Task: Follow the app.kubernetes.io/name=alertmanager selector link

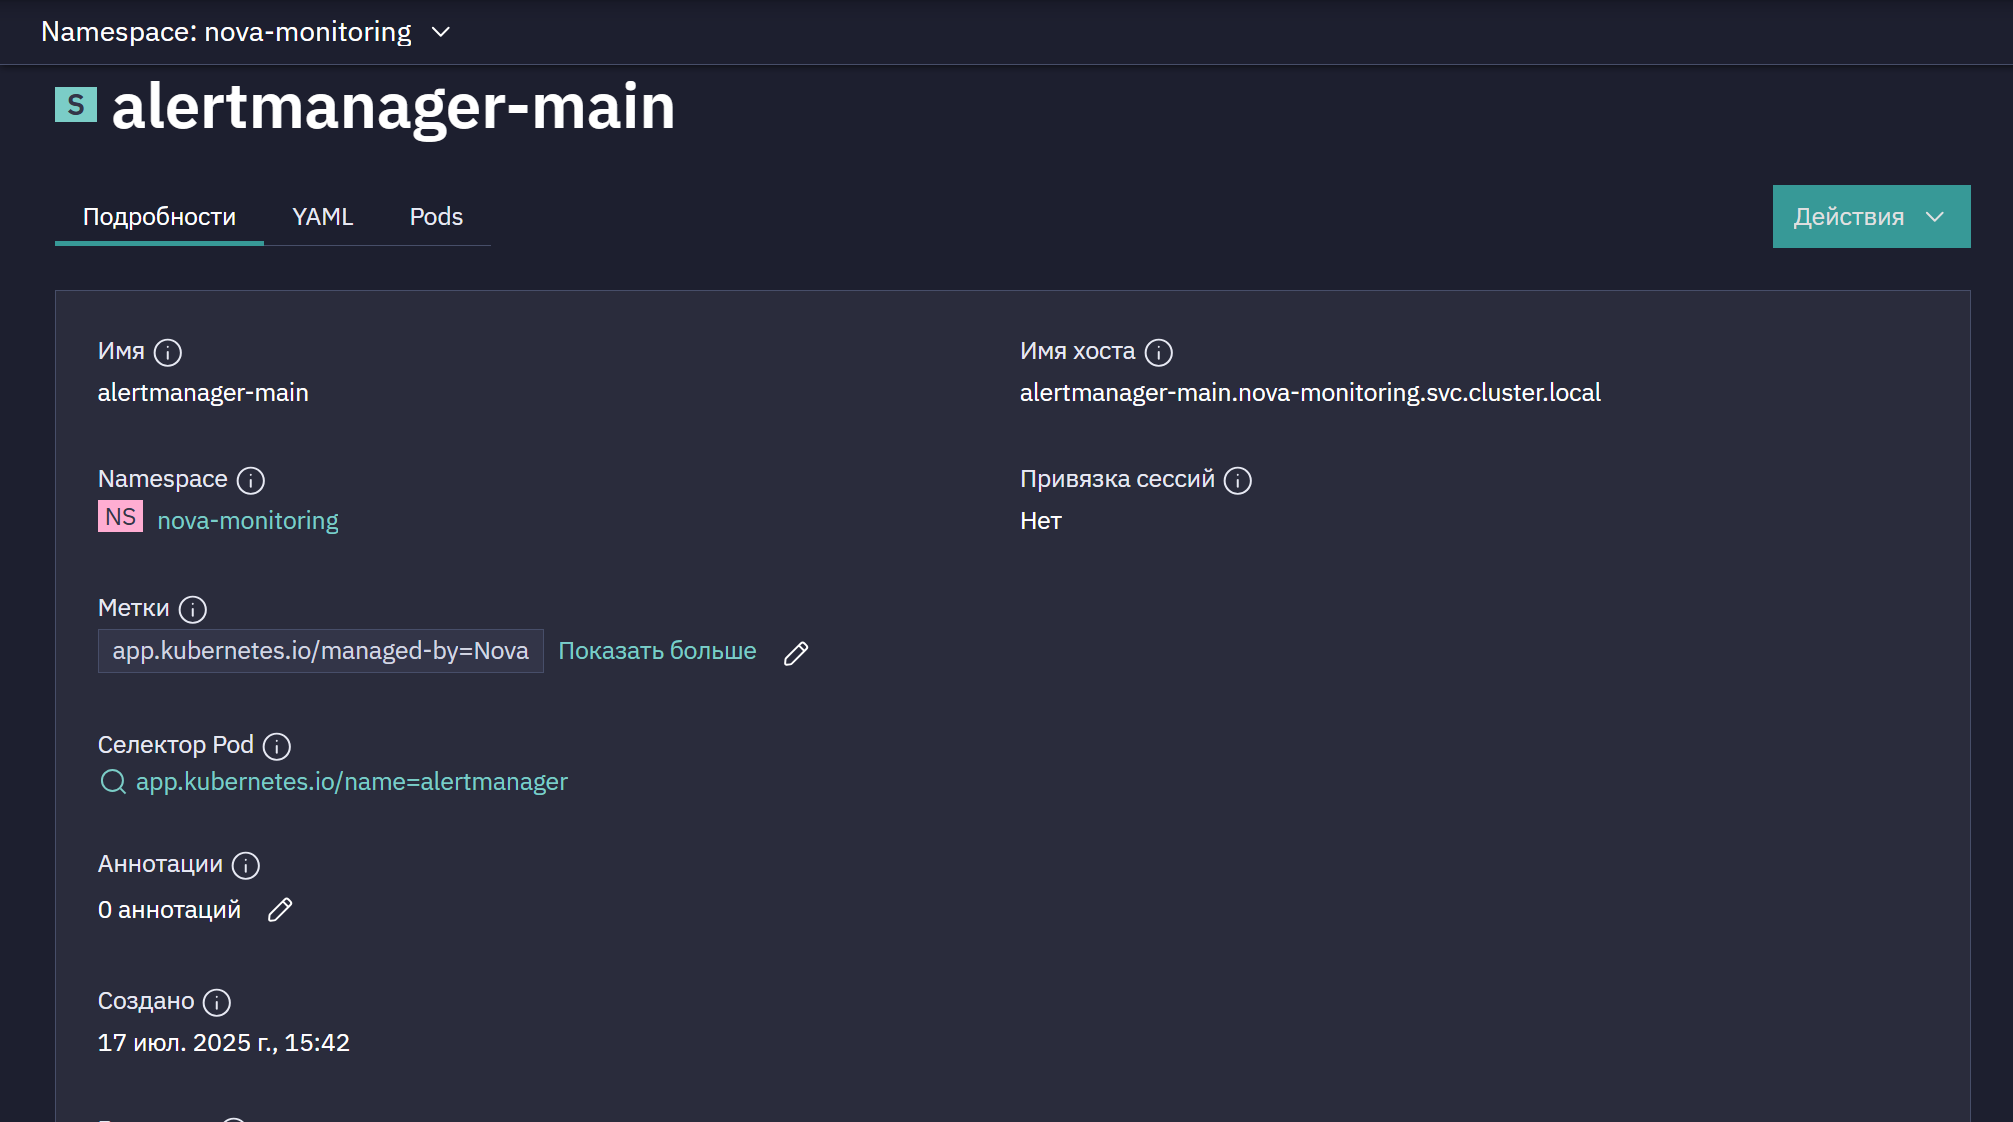Action: [352, 782]
